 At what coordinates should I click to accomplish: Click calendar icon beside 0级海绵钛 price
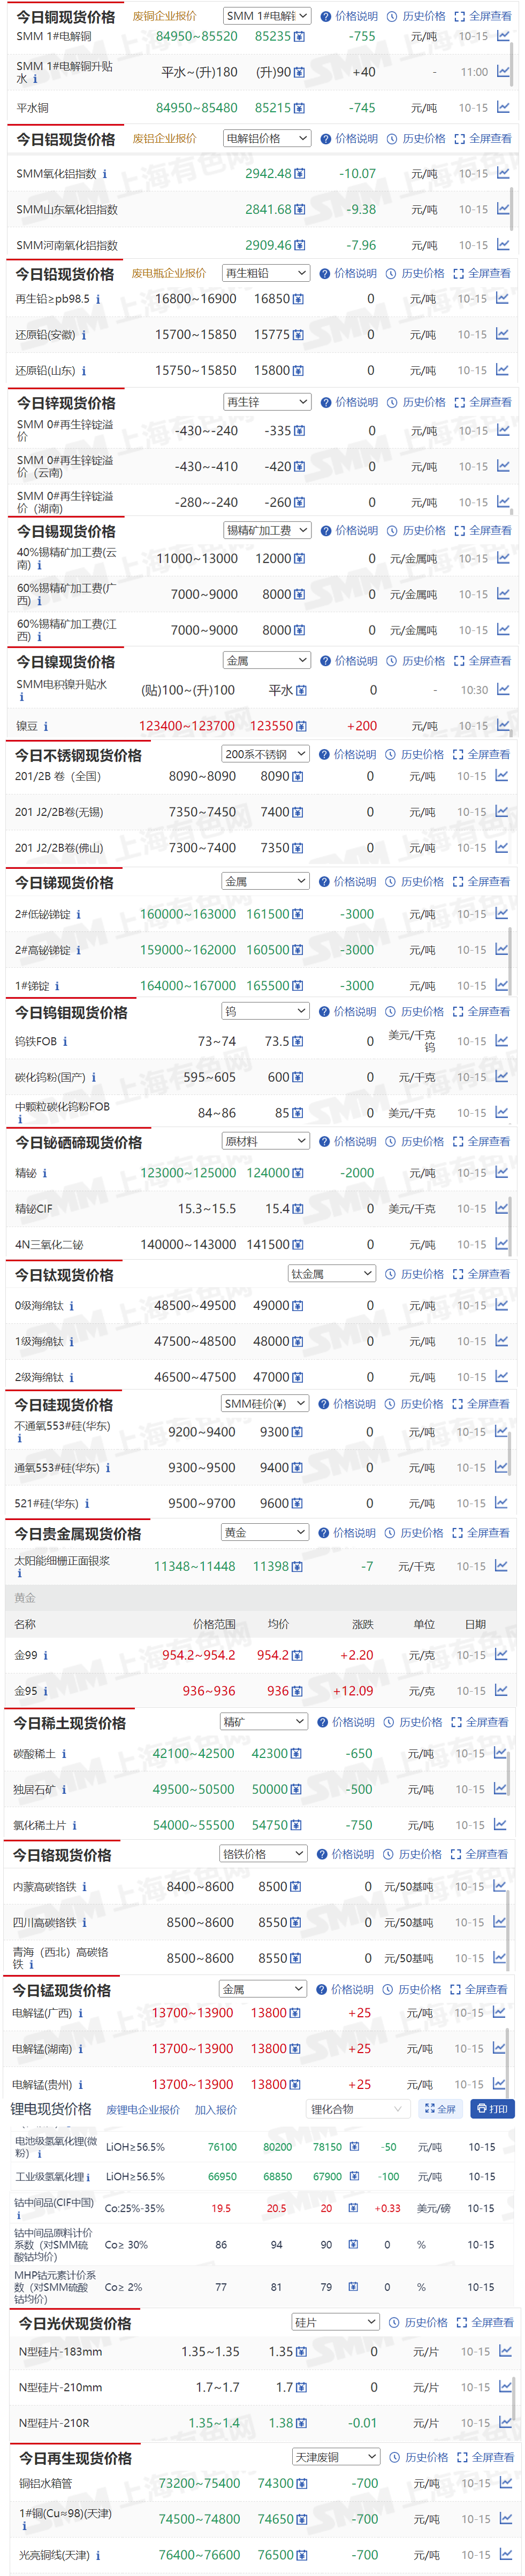pyautogui.click(x=298, y=1305)
